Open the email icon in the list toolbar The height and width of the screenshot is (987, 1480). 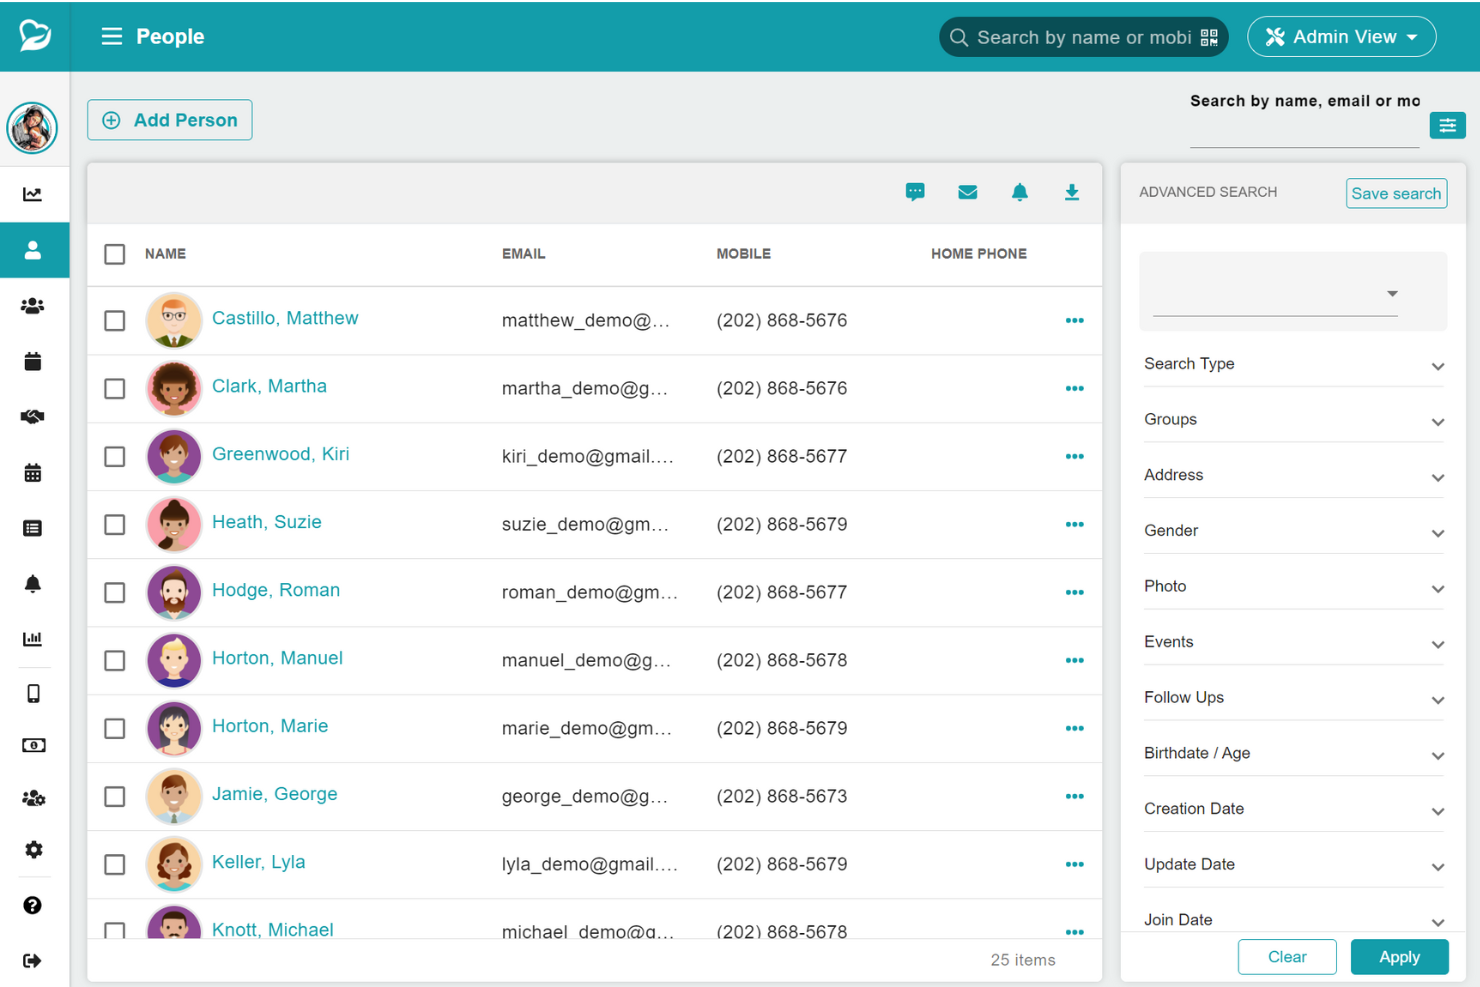[x=967, y=192]
